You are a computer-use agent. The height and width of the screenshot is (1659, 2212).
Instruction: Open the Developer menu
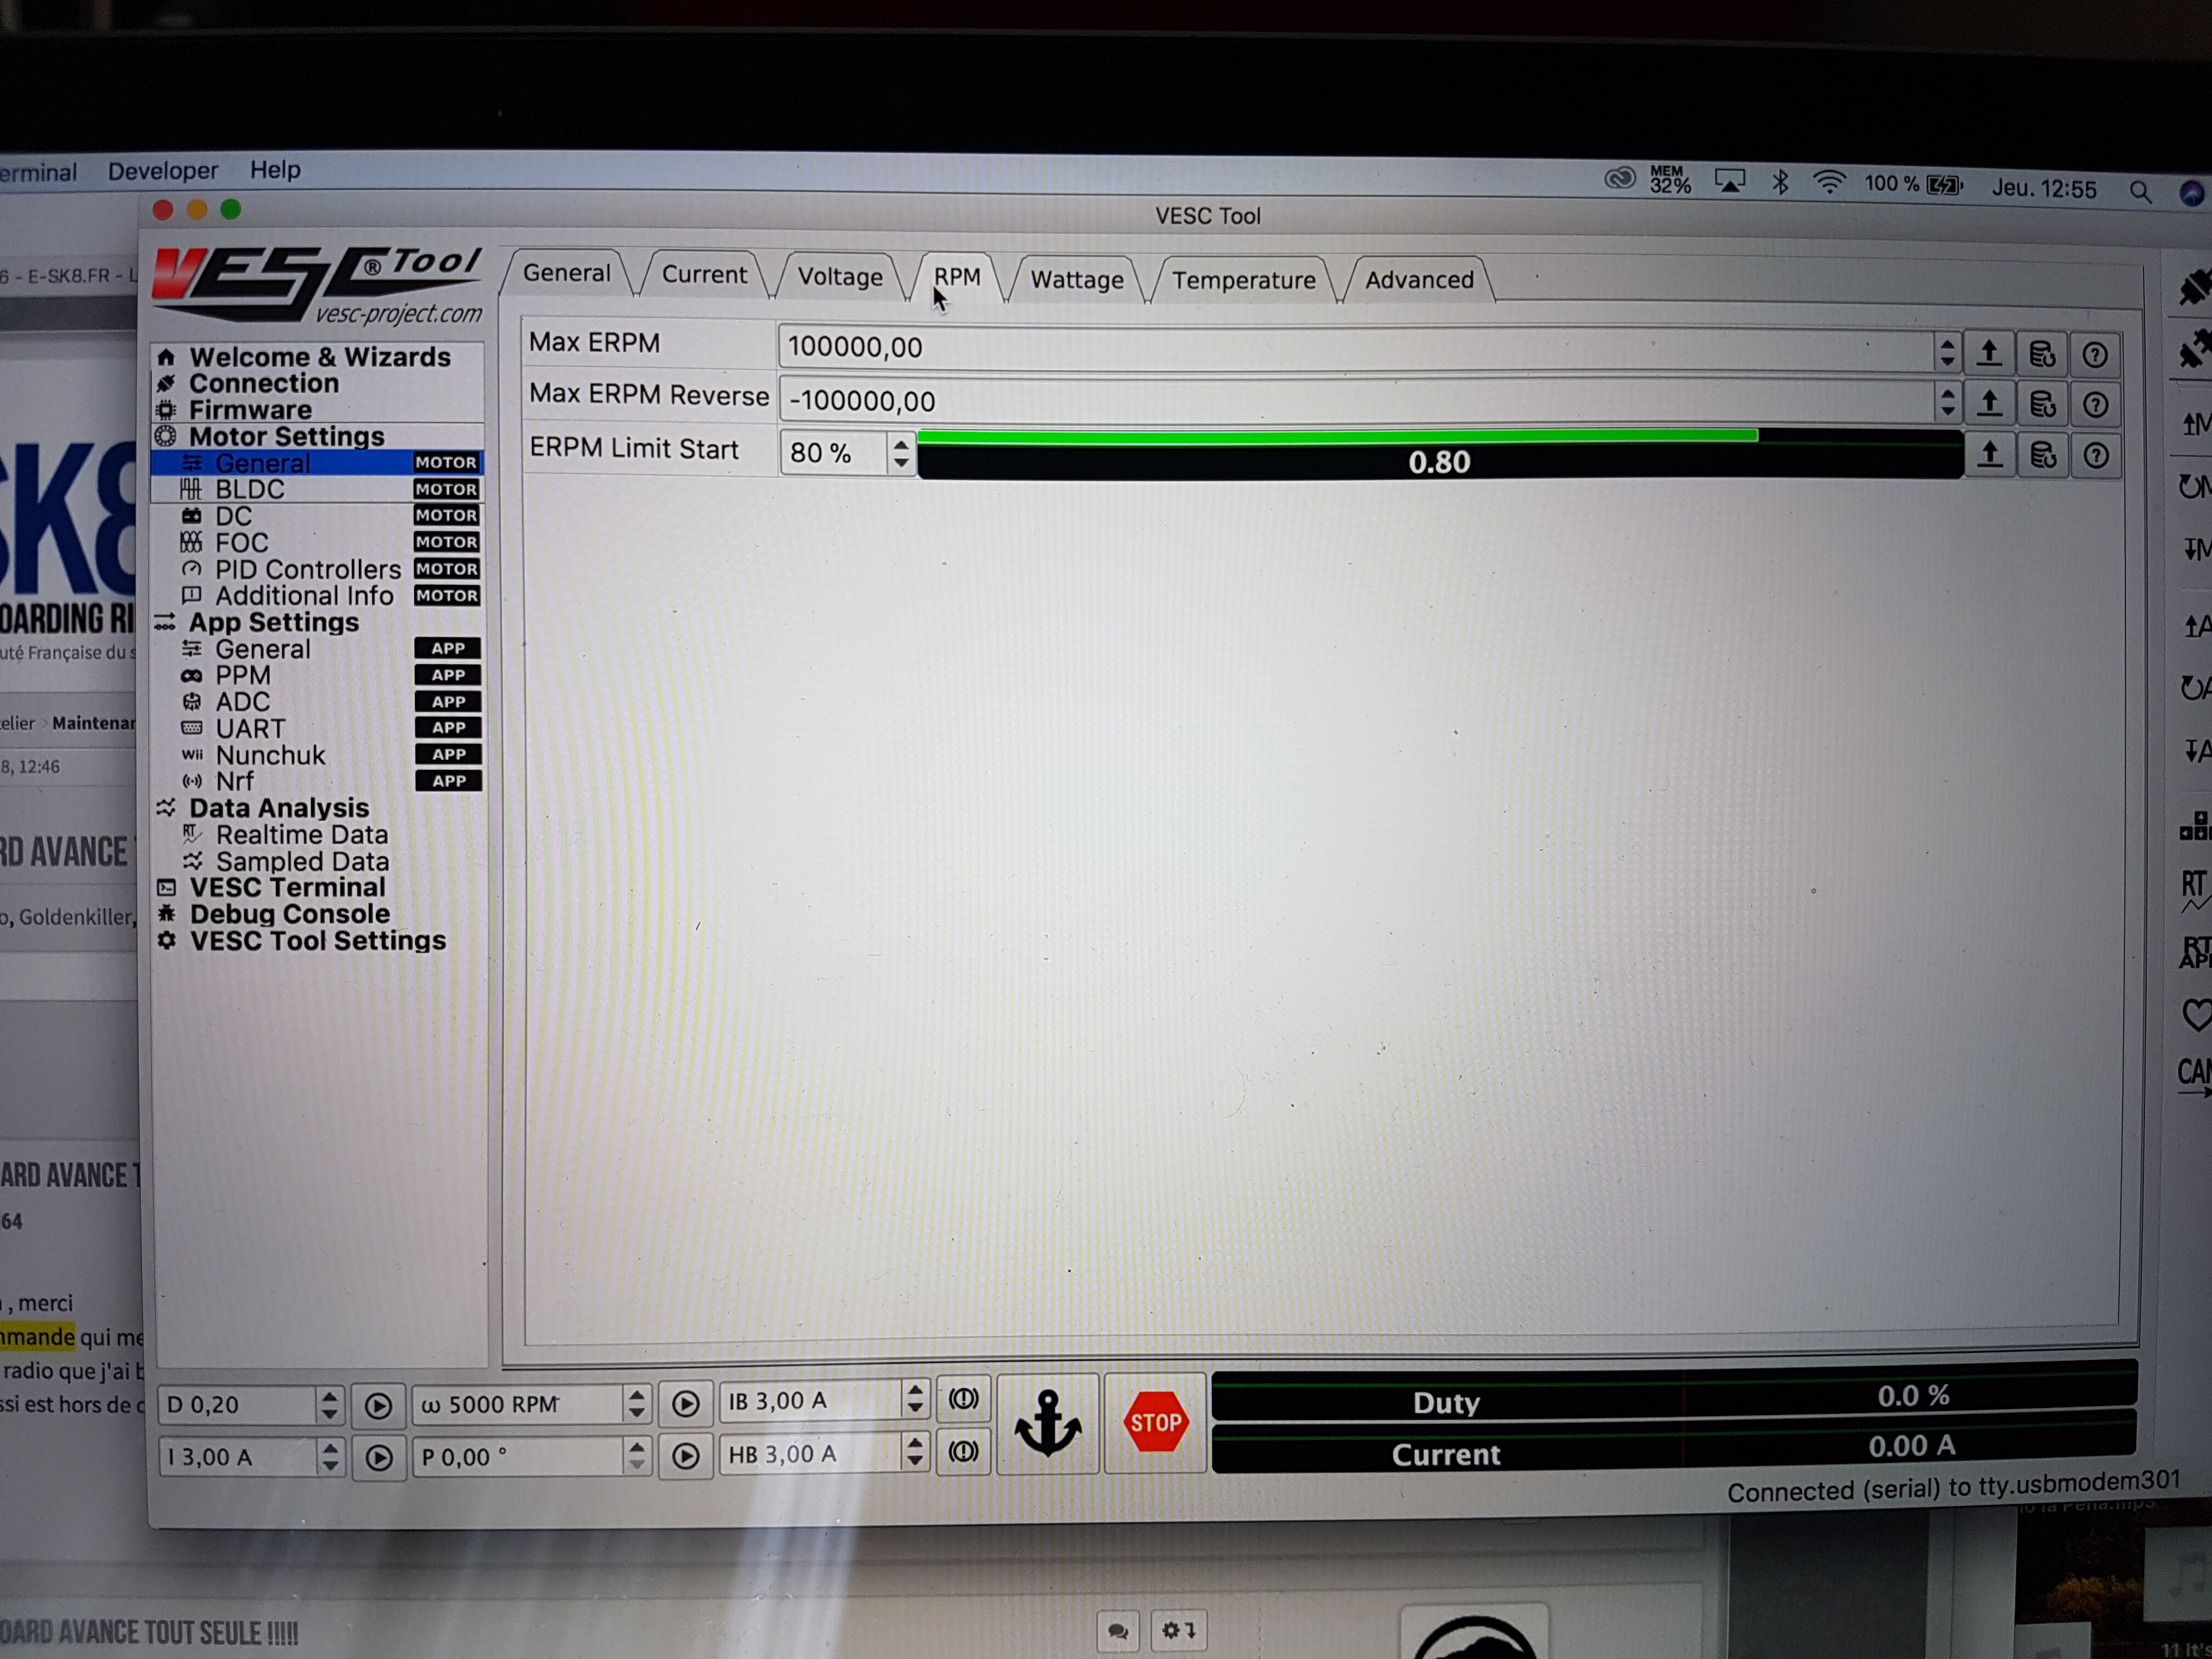[x=163, y=171]
